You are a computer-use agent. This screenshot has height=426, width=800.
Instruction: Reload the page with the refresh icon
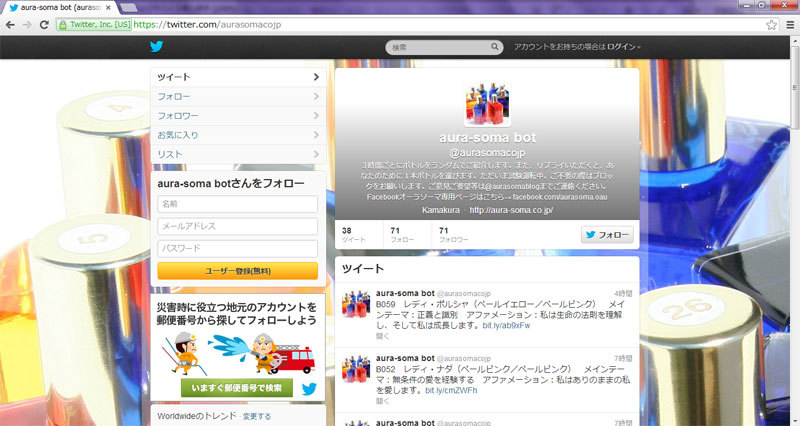point(44,24)
